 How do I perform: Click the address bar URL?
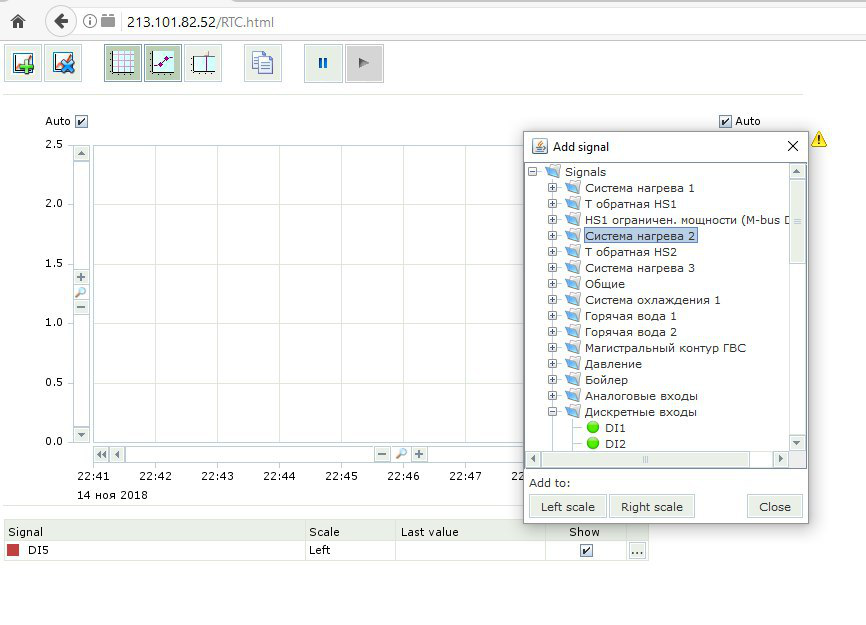pyautogui.click(x=200, y=22)
